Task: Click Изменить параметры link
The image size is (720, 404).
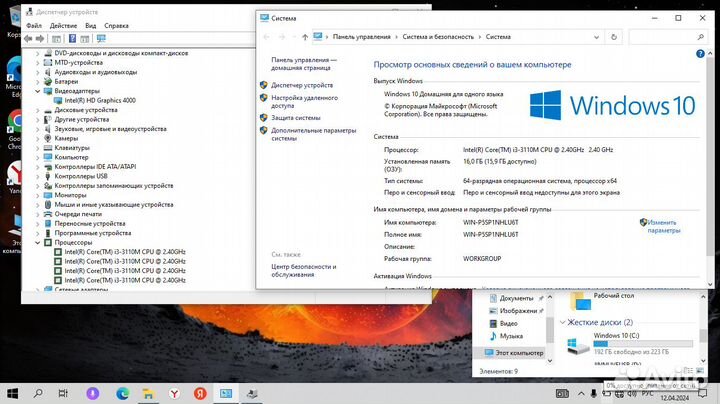Action: pyautogui.click(x=664, y=226)
